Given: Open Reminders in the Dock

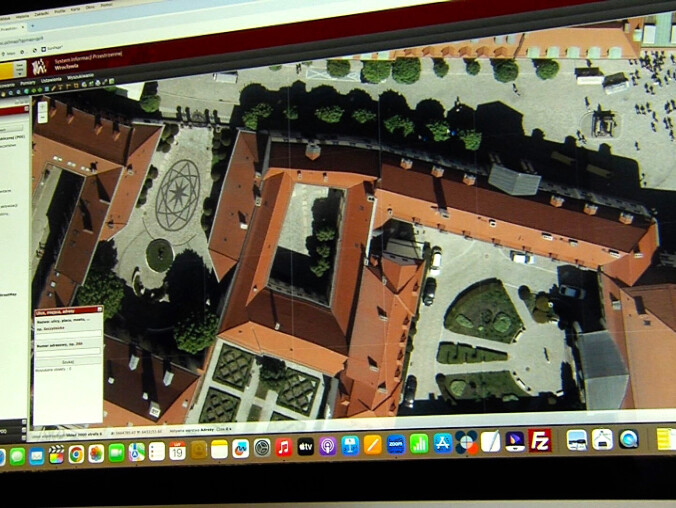Looking at the screenshot, I should 157,452.
